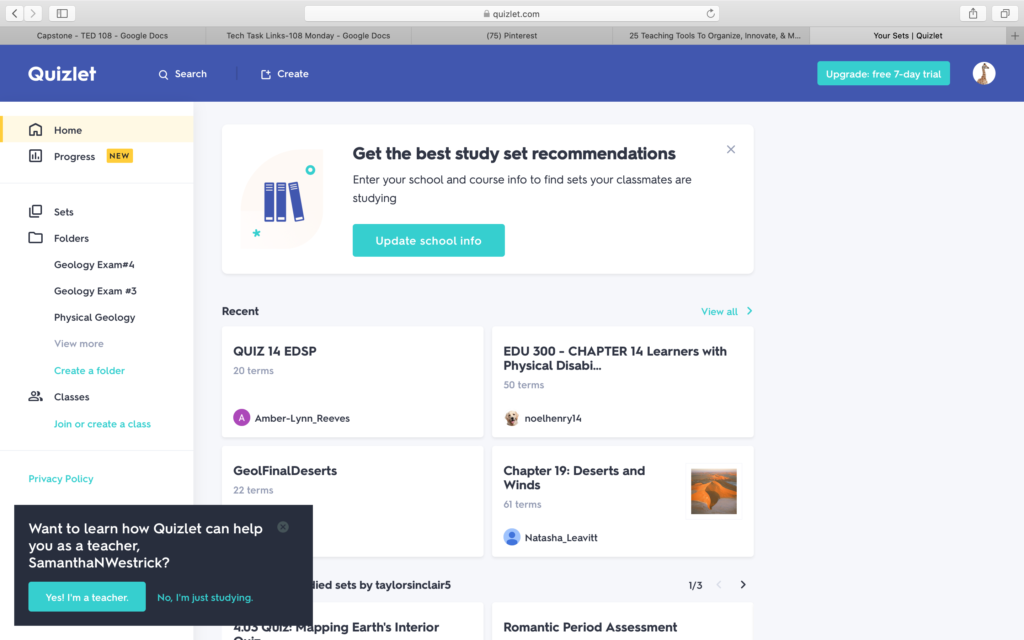The width and height of the screenshot is (1024, 640).
Task: Open the Chapter 19 desert thumbnail image
Action: point(713,490)
